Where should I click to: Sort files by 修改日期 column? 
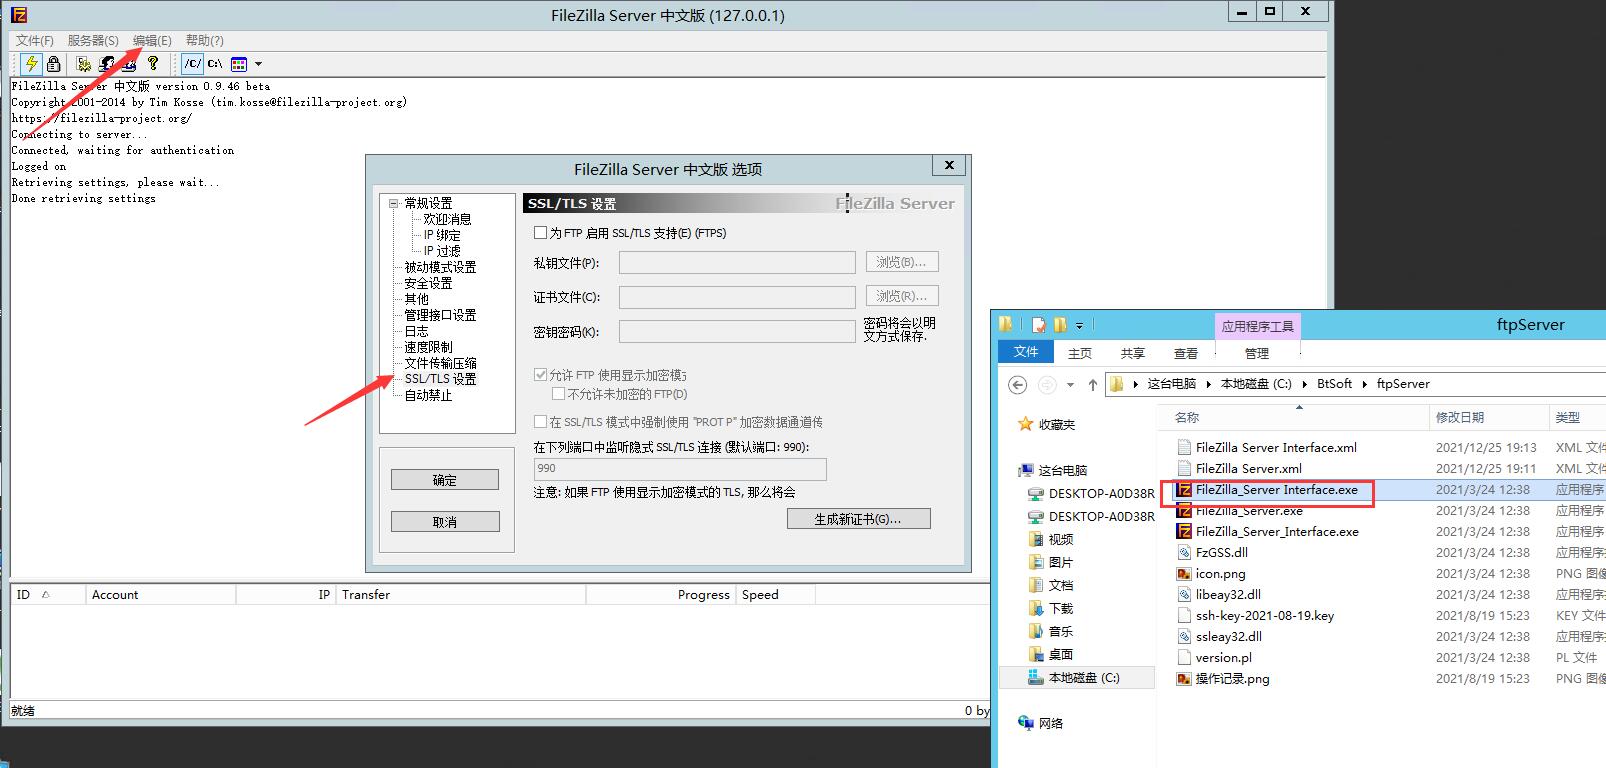[1487, 418]
